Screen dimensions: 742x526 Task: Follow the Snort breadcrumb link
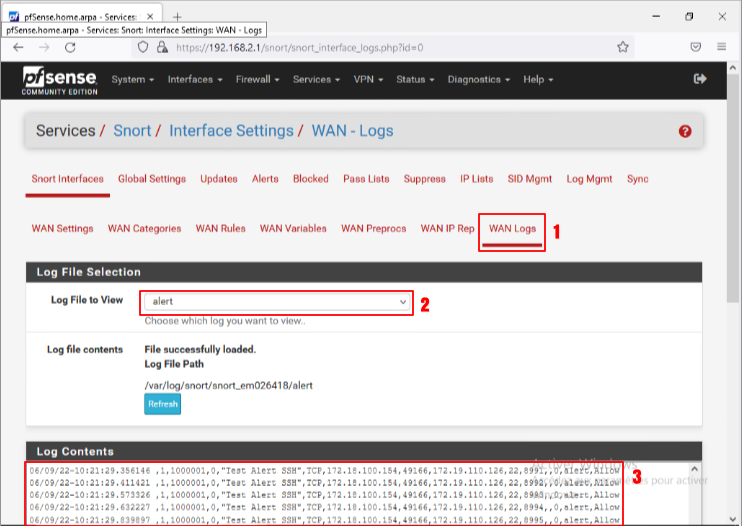tap(132, 131)
